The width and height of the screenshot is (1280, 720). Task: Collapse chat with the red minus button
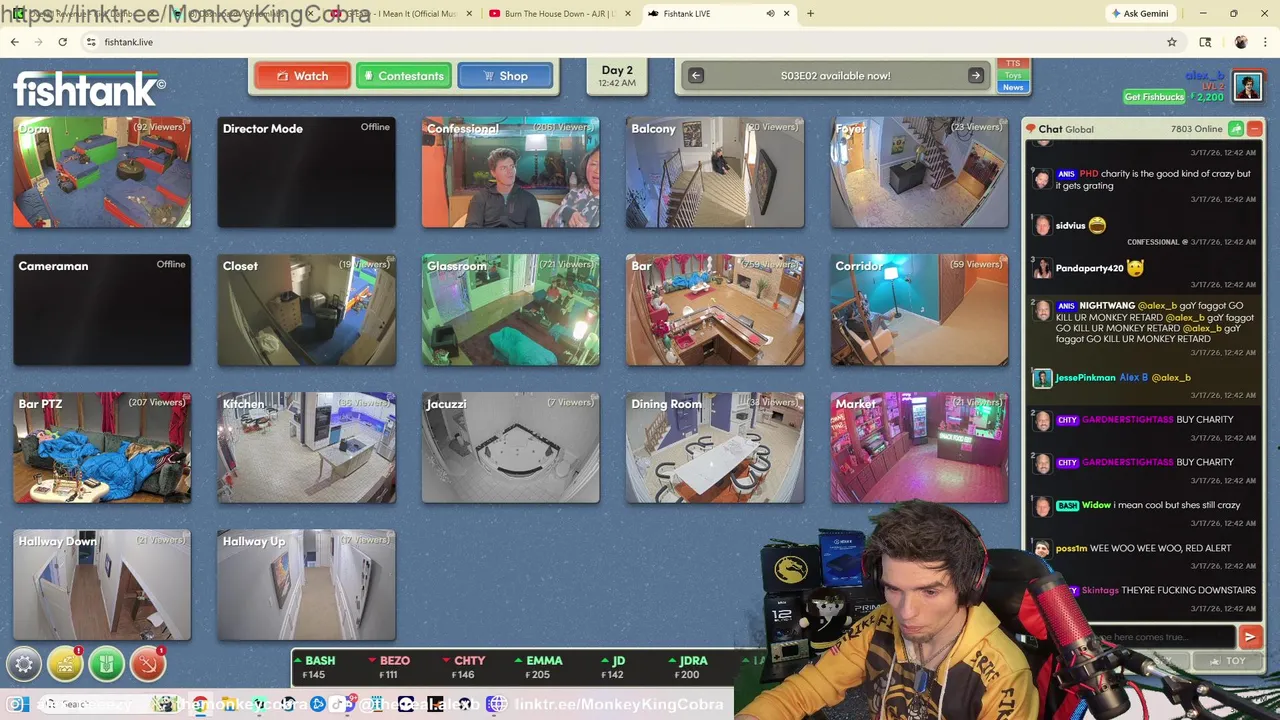(x=1254, y=129)
